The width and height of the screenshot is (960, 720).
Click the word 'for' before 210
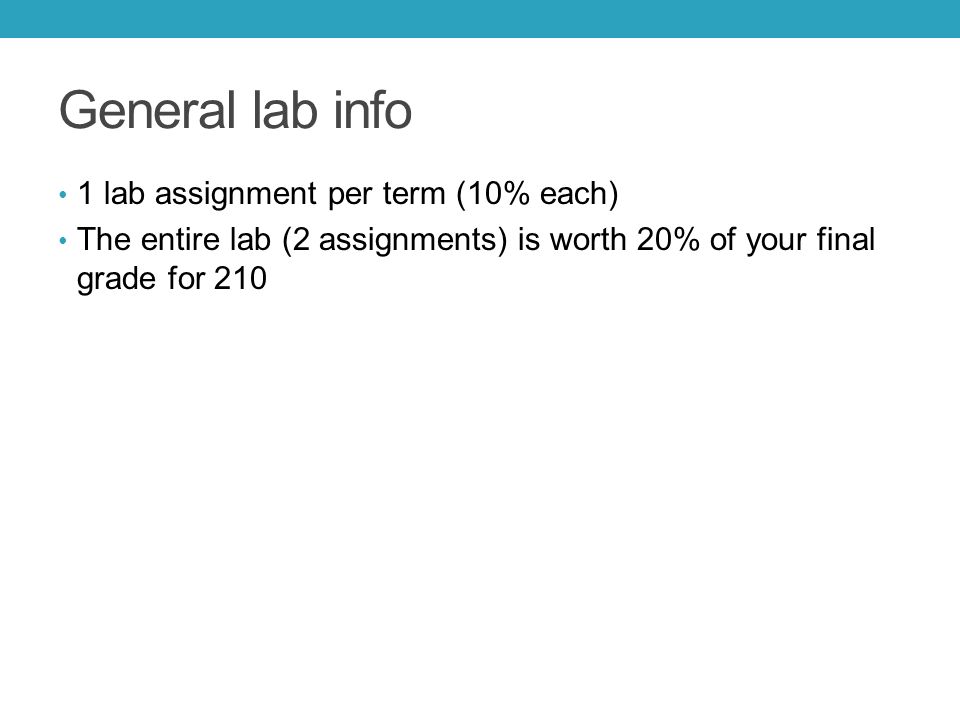186,279
